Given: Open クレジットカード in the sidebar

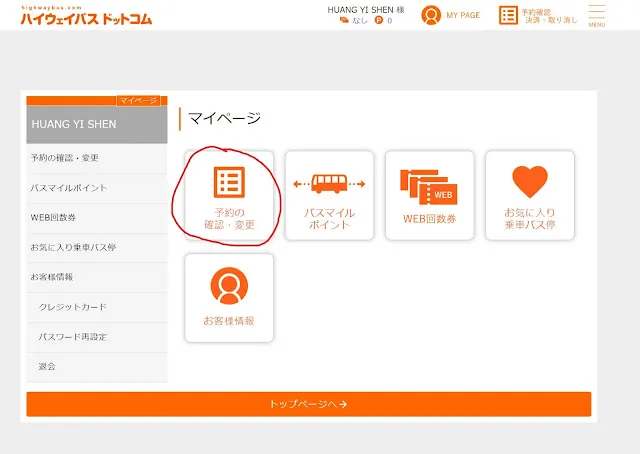Looking at the screenshot, I should tap(97, 307).
